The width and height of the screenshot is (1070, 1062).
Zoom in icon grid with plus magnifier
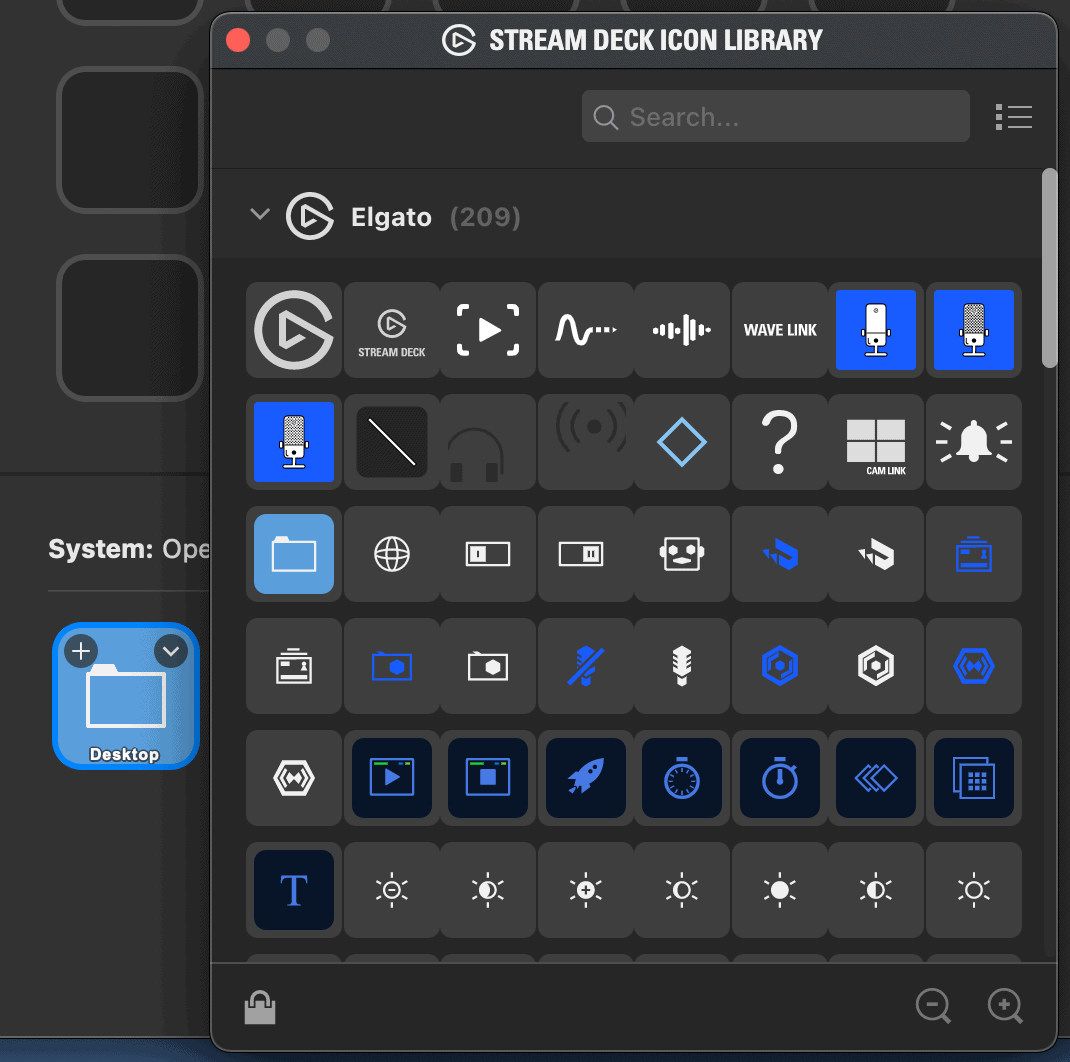[x=1005, y=1005]
